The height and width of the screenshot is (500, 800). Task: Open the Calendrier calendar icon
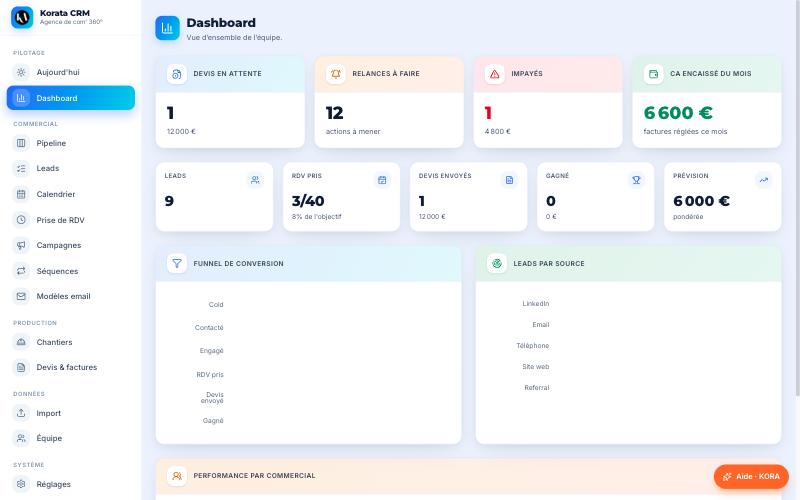(x=21, y=194)
